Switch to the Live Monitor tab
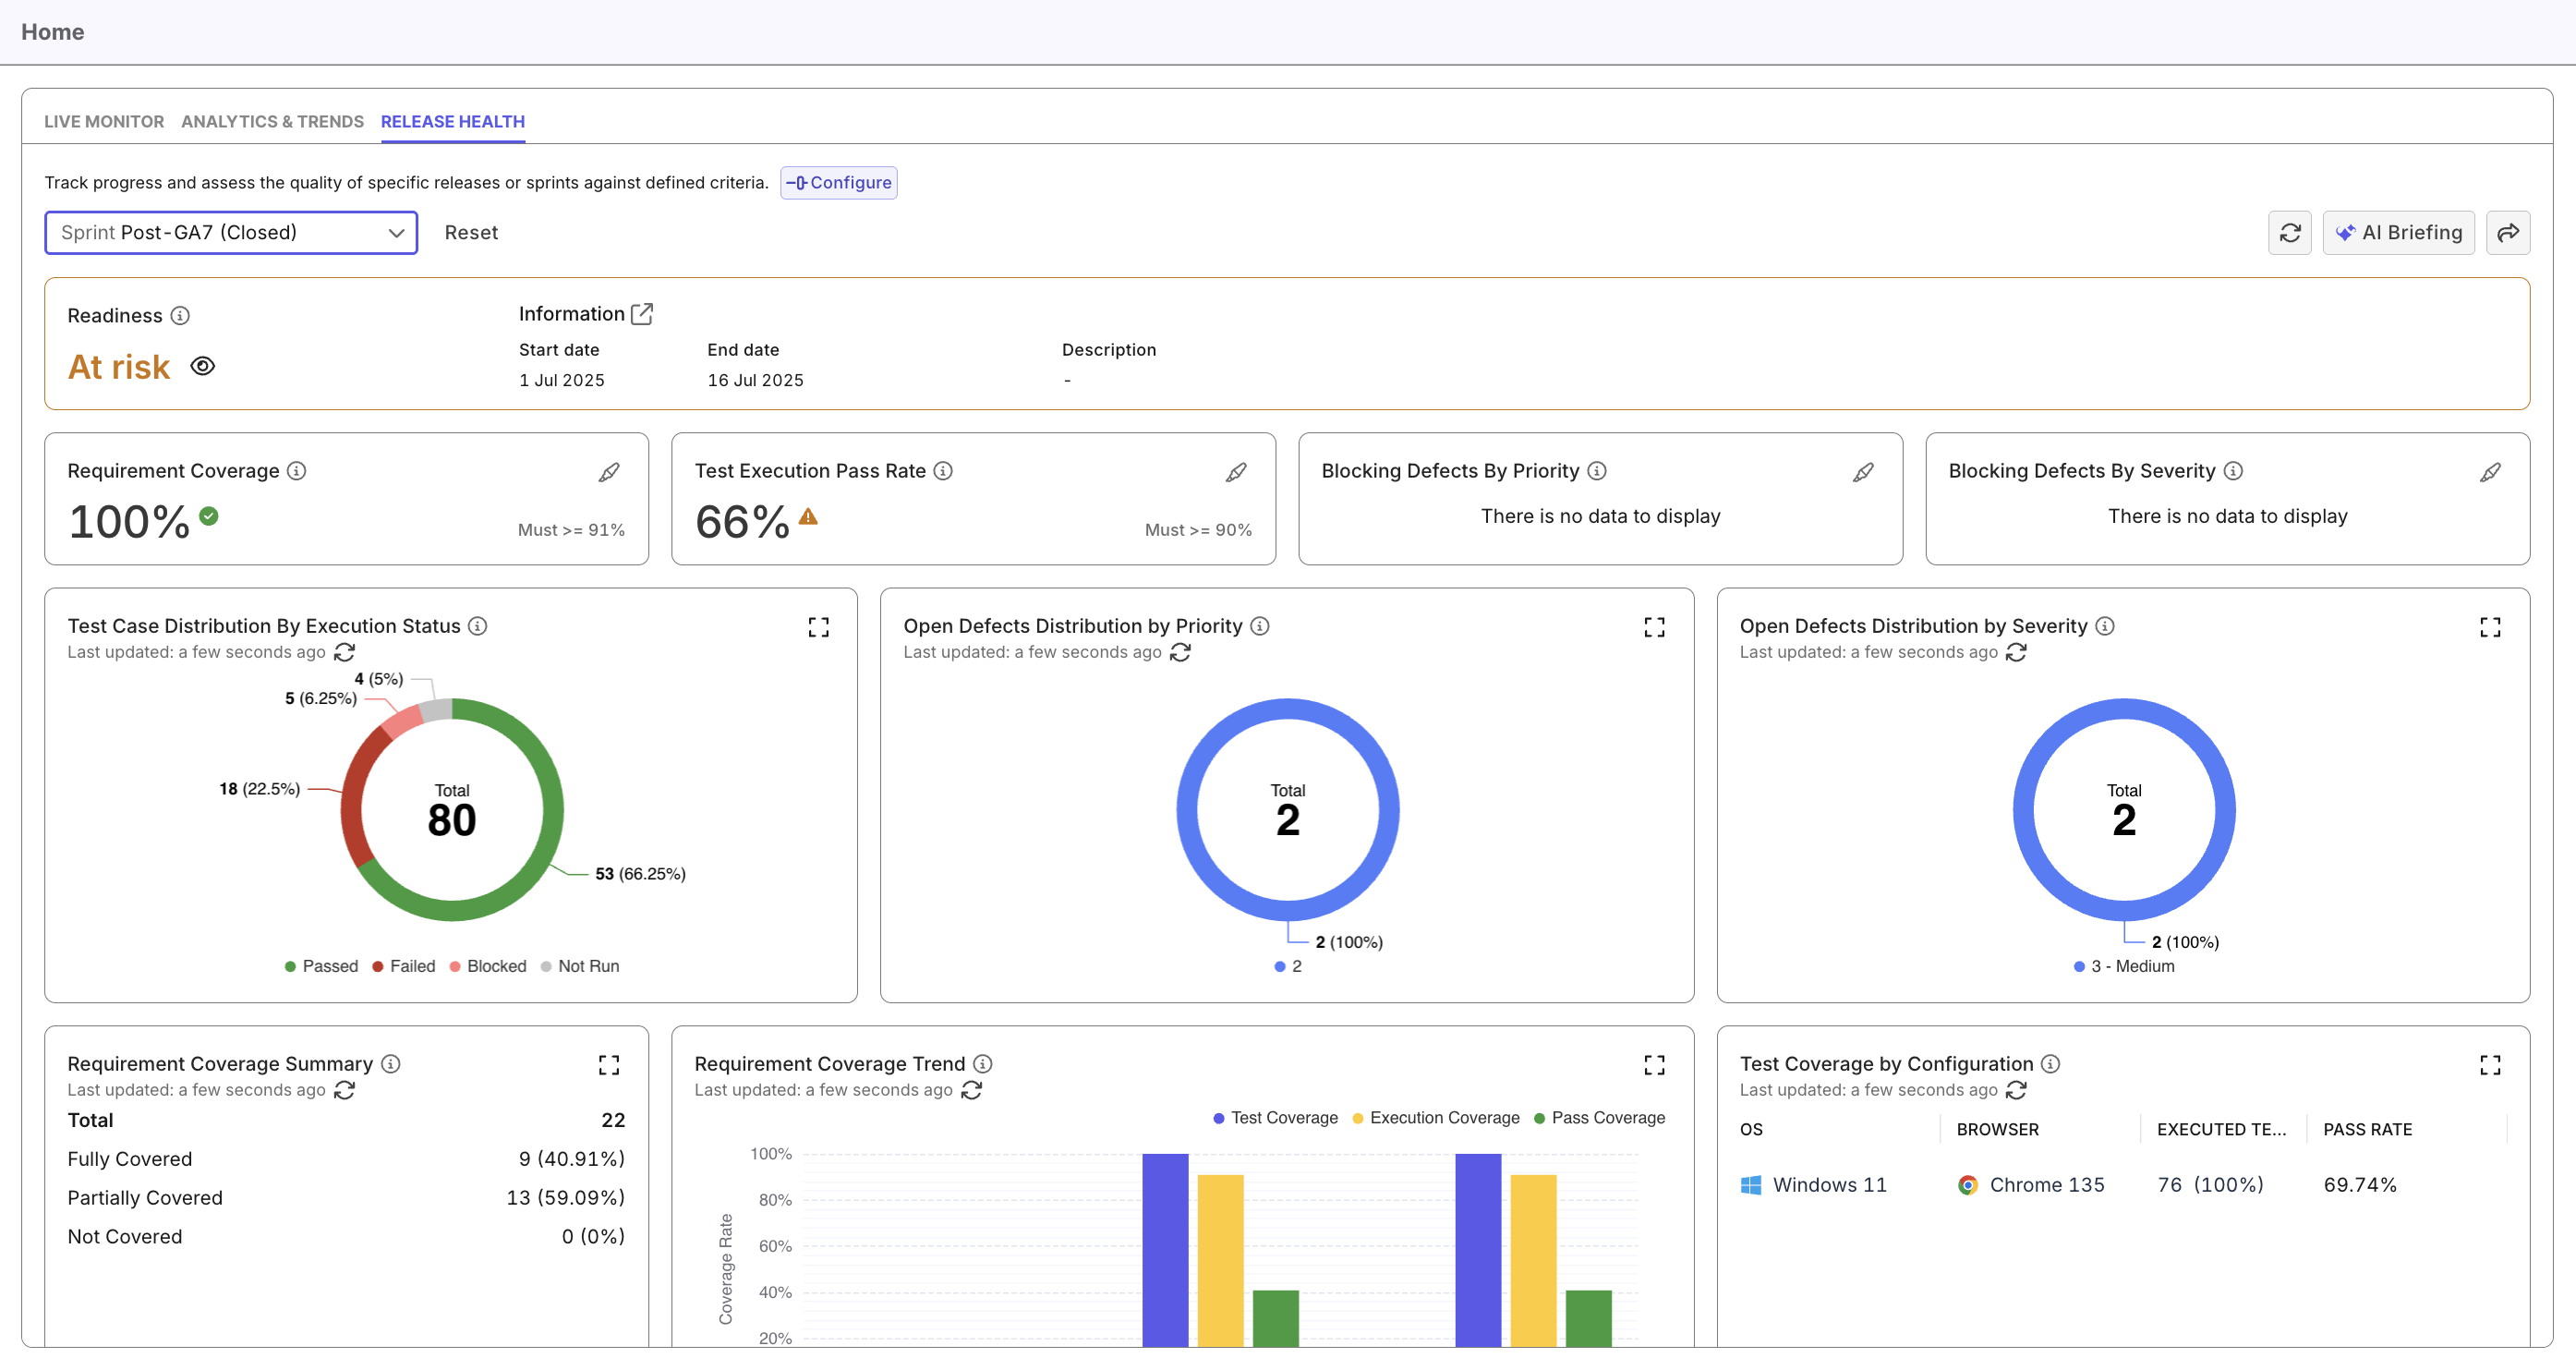The height and width of the screenshot is (1370, 2576). [x=104, y=121]
